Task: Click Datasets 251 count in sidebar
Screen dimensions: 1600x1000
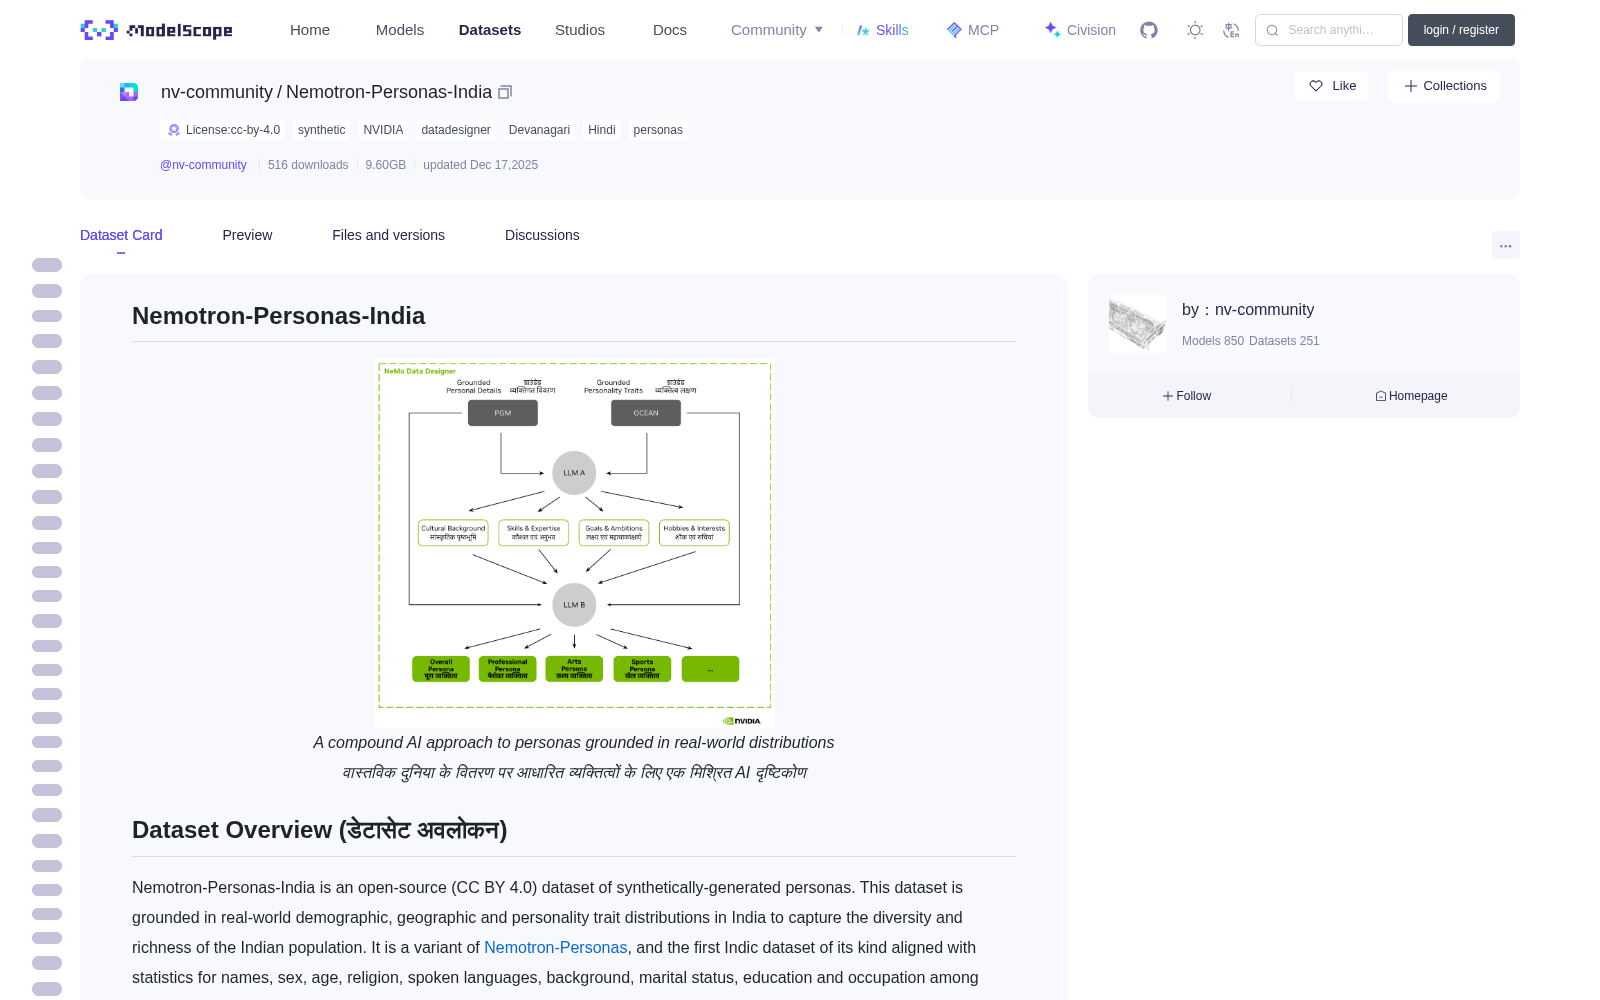Action: 1285,341
